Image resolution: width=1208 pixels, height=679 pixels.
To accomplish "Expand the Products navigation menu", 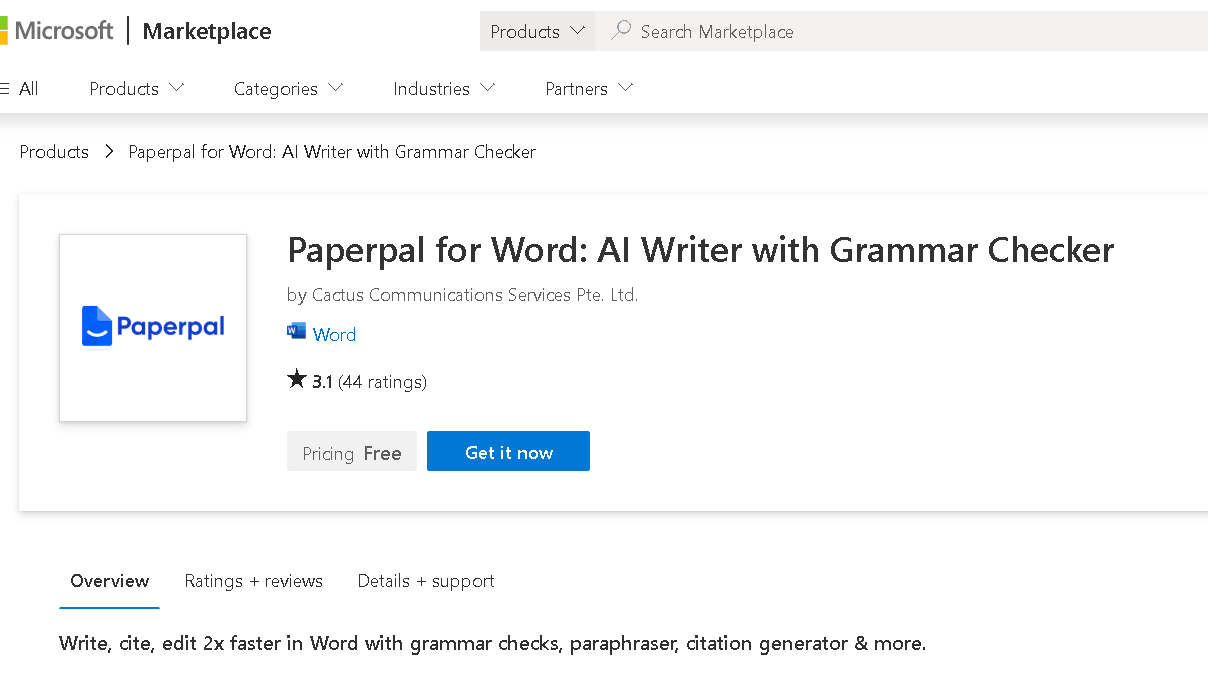I will click(137, 88).
